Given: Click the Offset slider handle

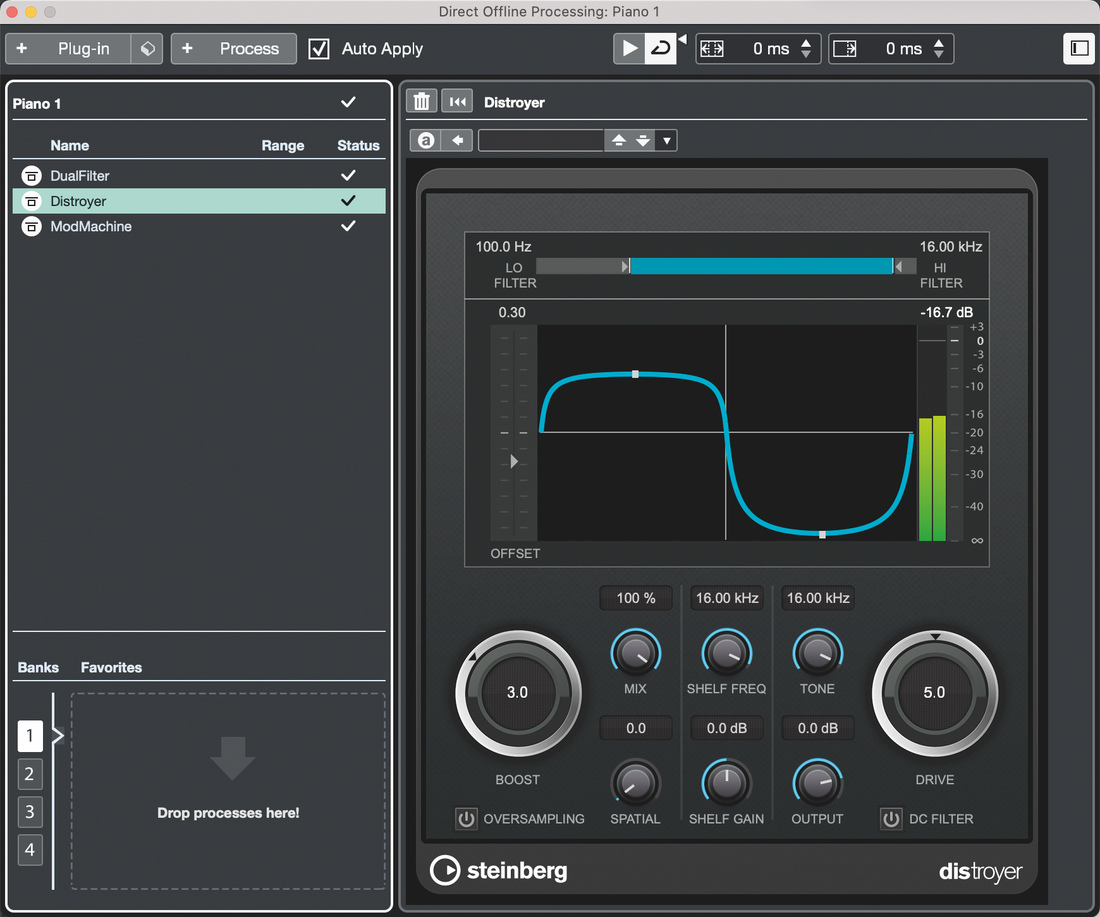Looking at the screenshot, I should pyautogui.click(x=514, y=461).
